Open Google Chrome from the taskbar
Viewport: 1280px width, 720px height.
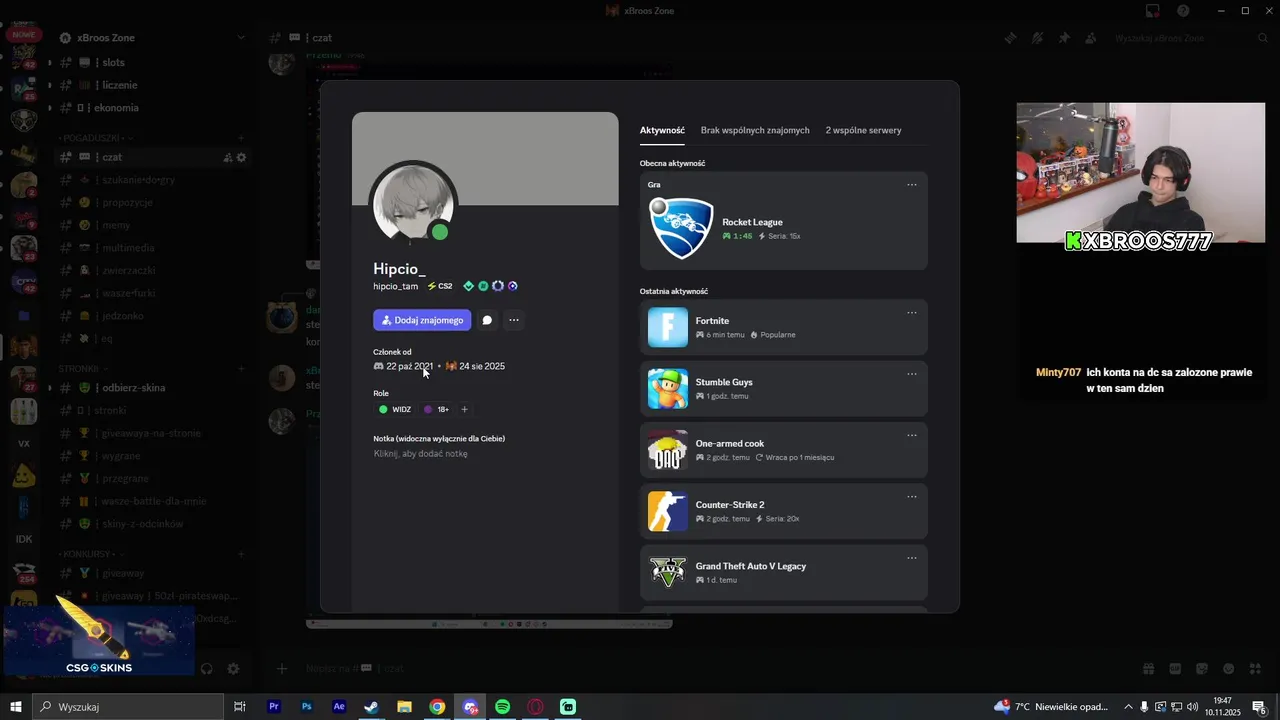coord(437,707)
